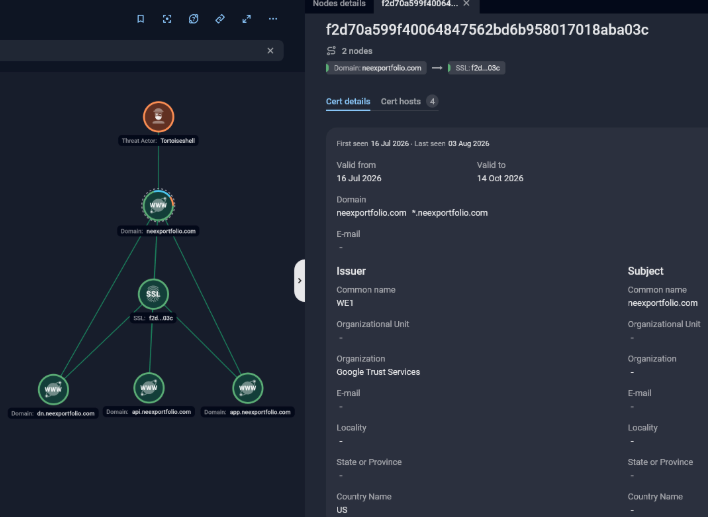The image size is (708, 517).
Task: Close the f2d70a599f40064... tab
Action: pos(466,4)
